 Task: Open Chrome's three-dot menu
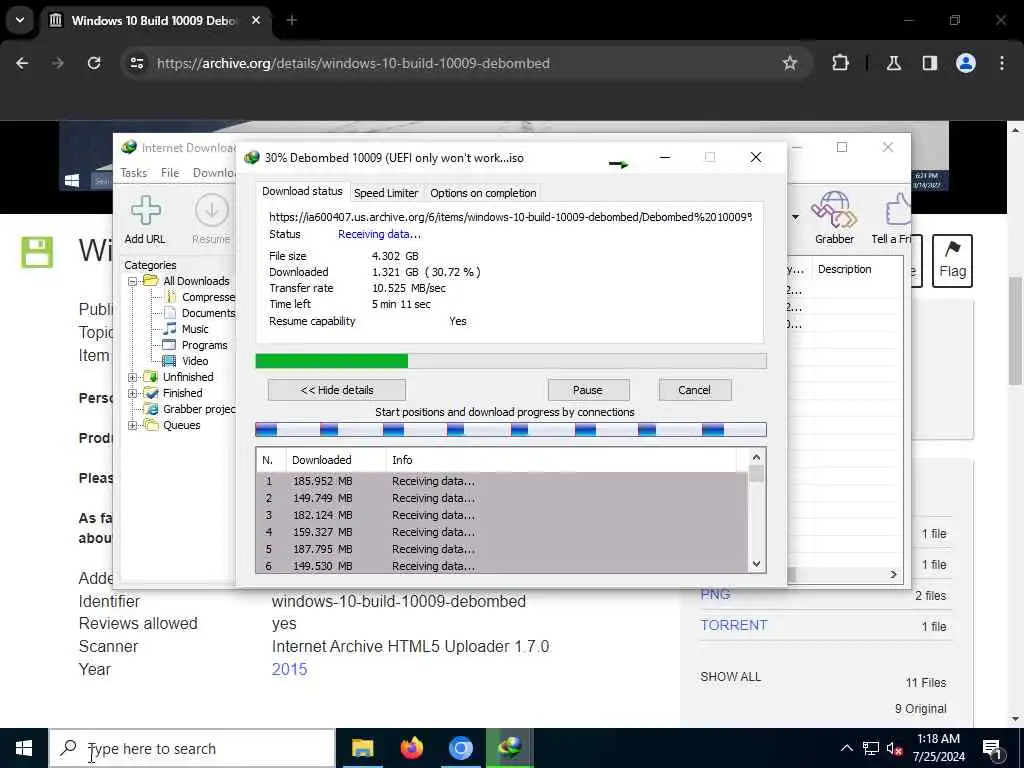point(1002,63)
